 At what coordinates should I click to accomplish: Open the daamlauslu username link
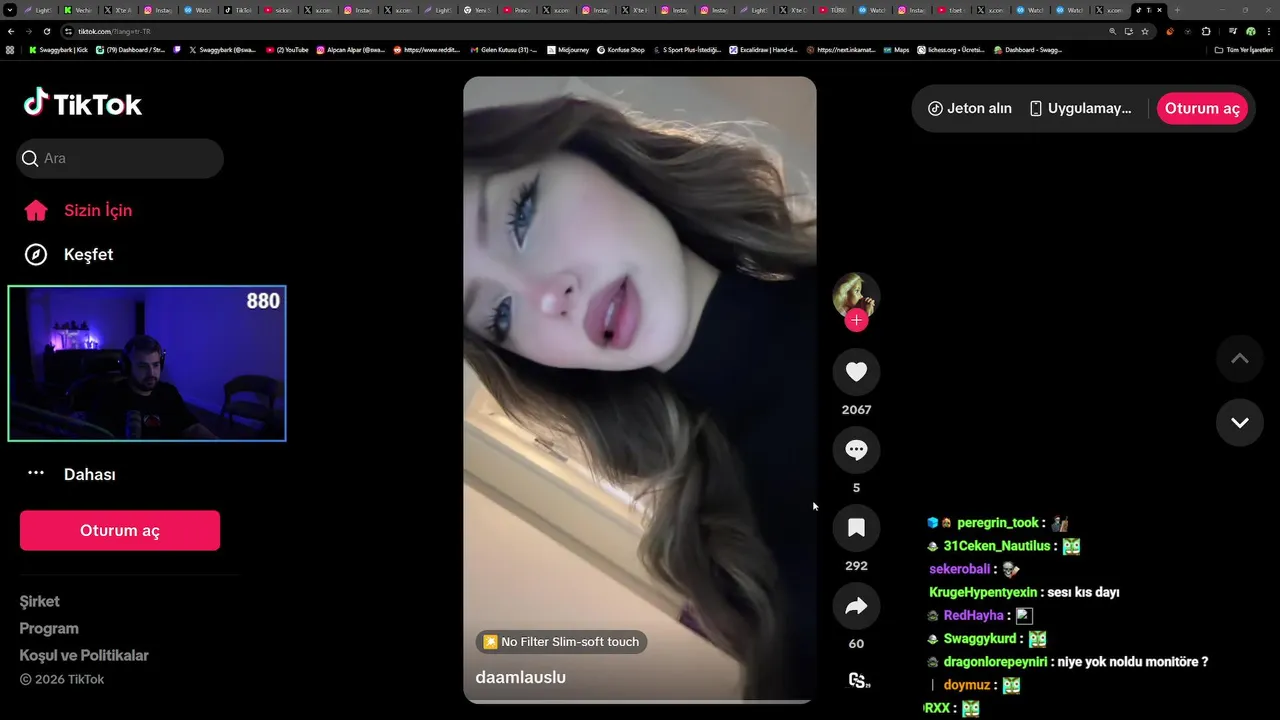pyautogui.click(x=521, y=677)
